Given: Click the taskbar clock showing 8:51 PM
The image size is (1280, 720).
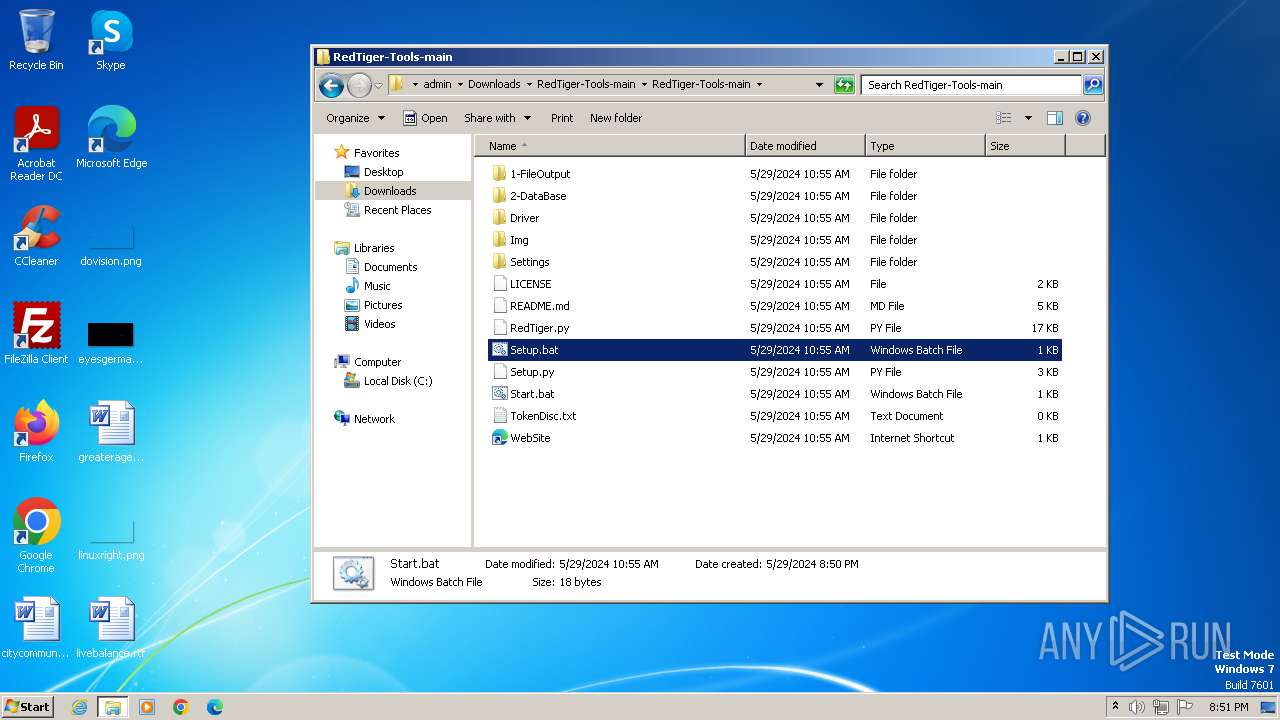Looking at the screenshot, I should tap(1229, 707).
